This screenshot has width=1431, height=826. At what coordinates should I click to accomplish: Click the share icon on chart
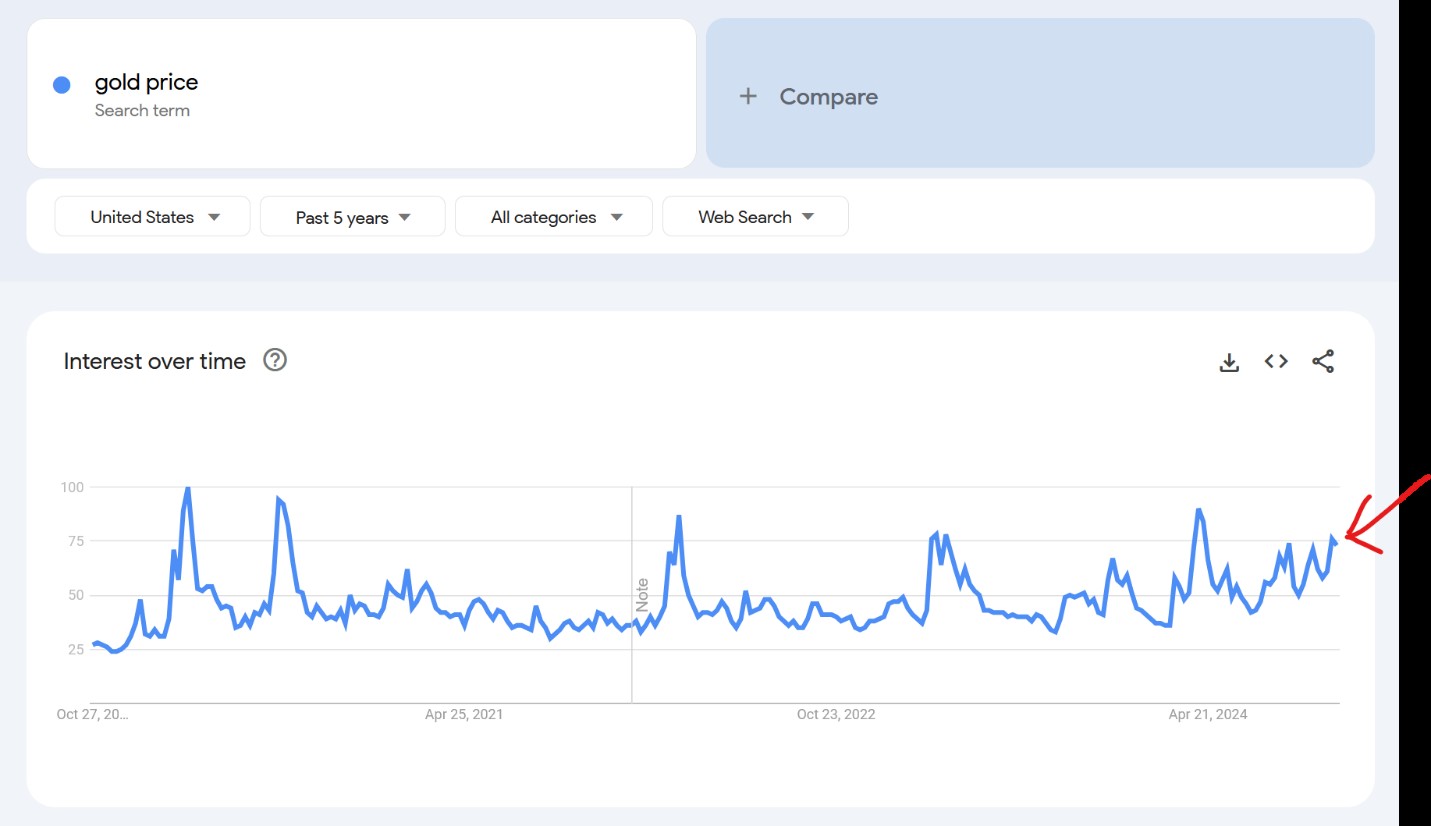tap(1323, 362)
